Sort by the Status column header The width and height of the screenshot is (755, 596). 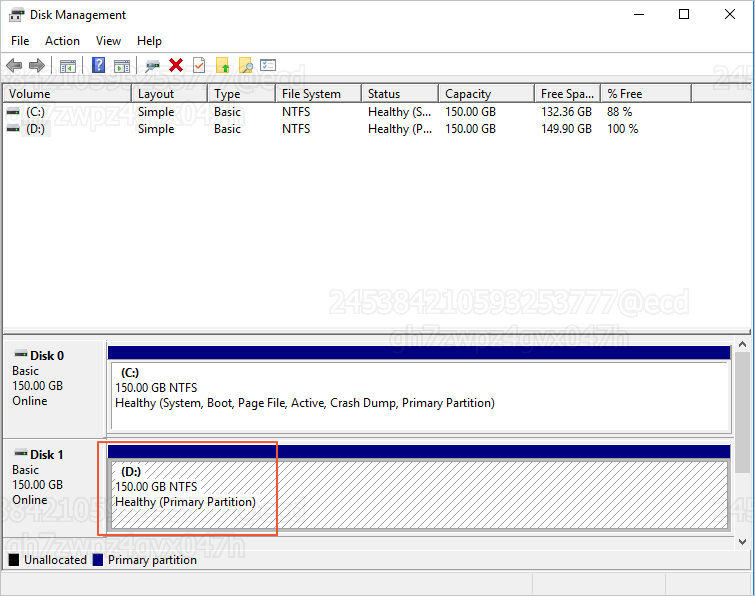400,93
